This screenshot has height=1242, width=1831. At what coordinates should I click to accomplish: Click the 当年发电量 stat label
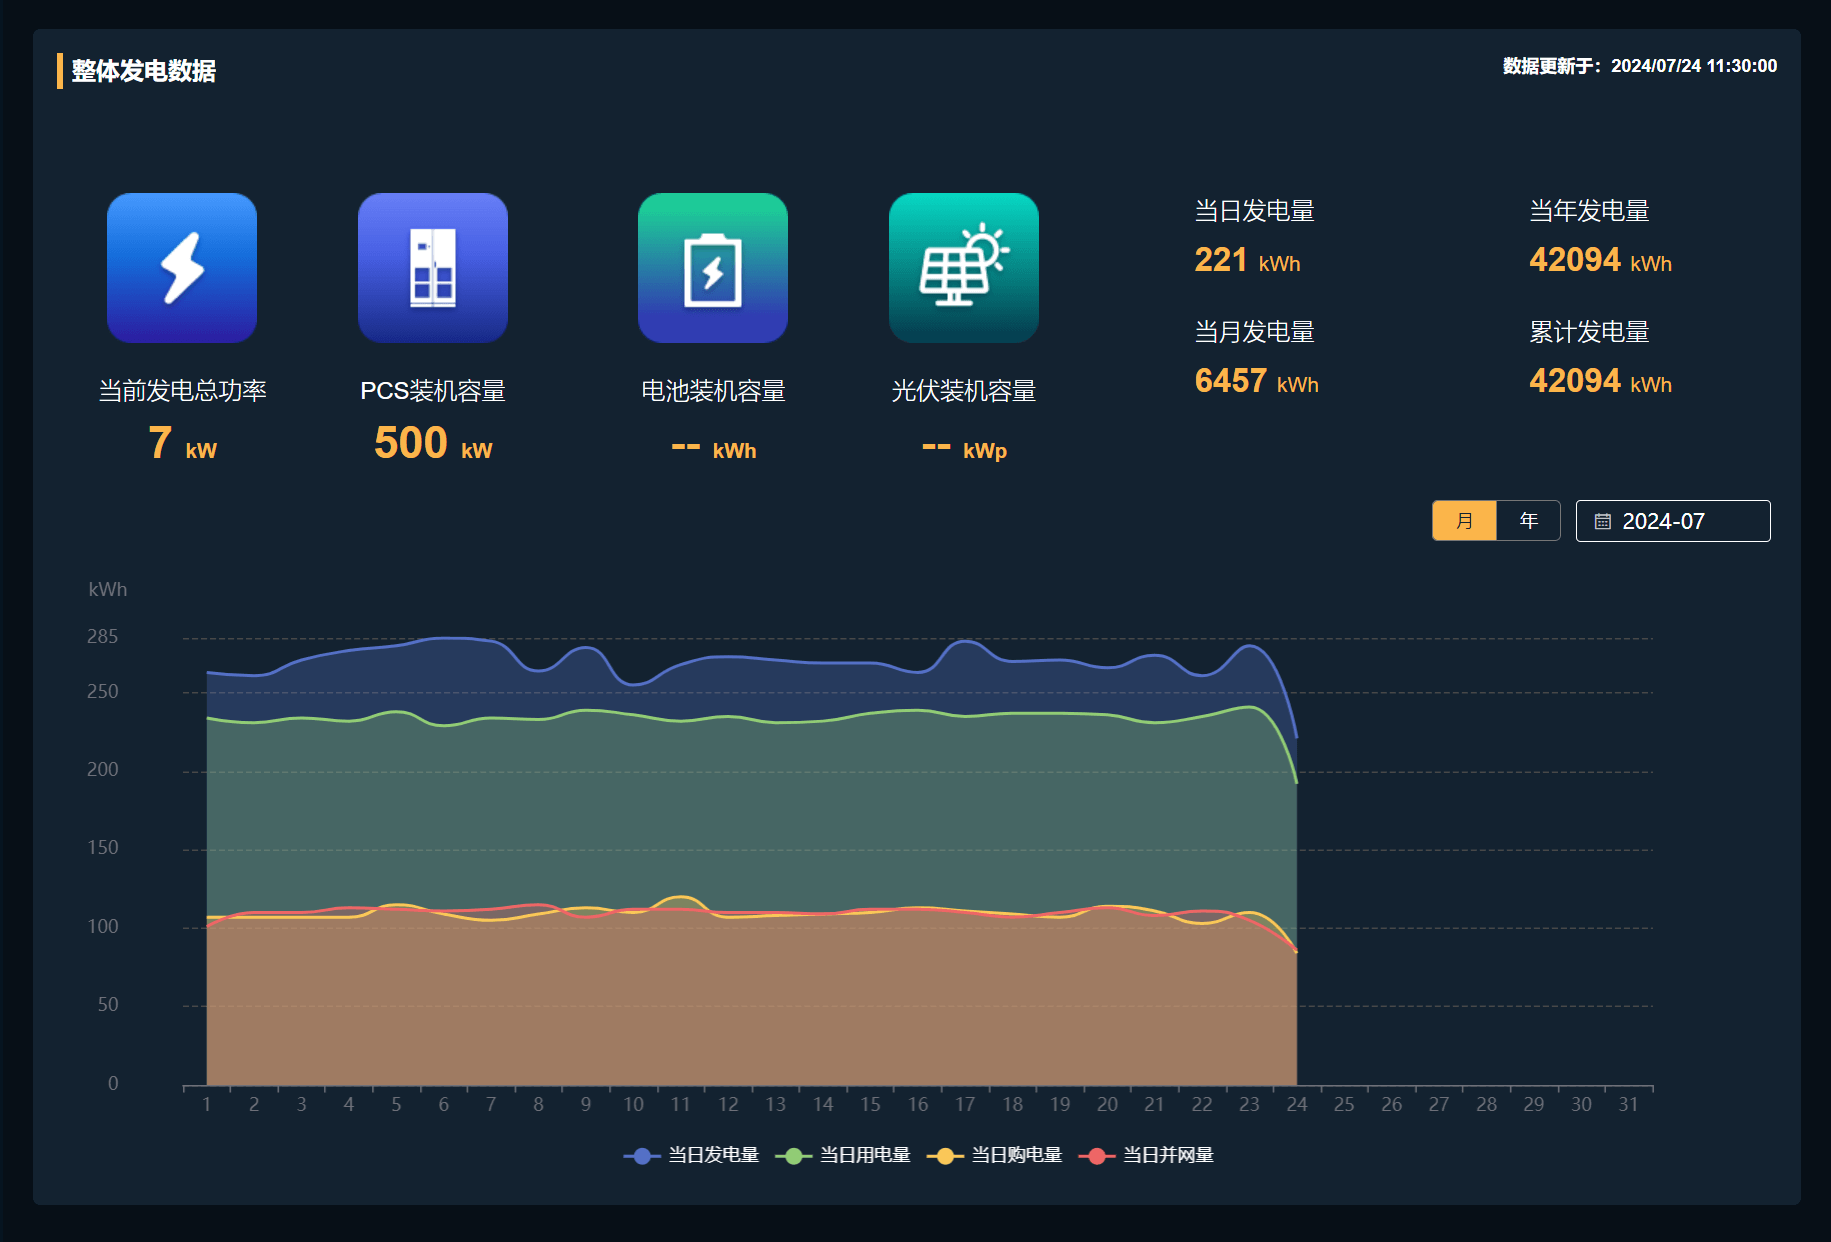tap(1590, 211)
